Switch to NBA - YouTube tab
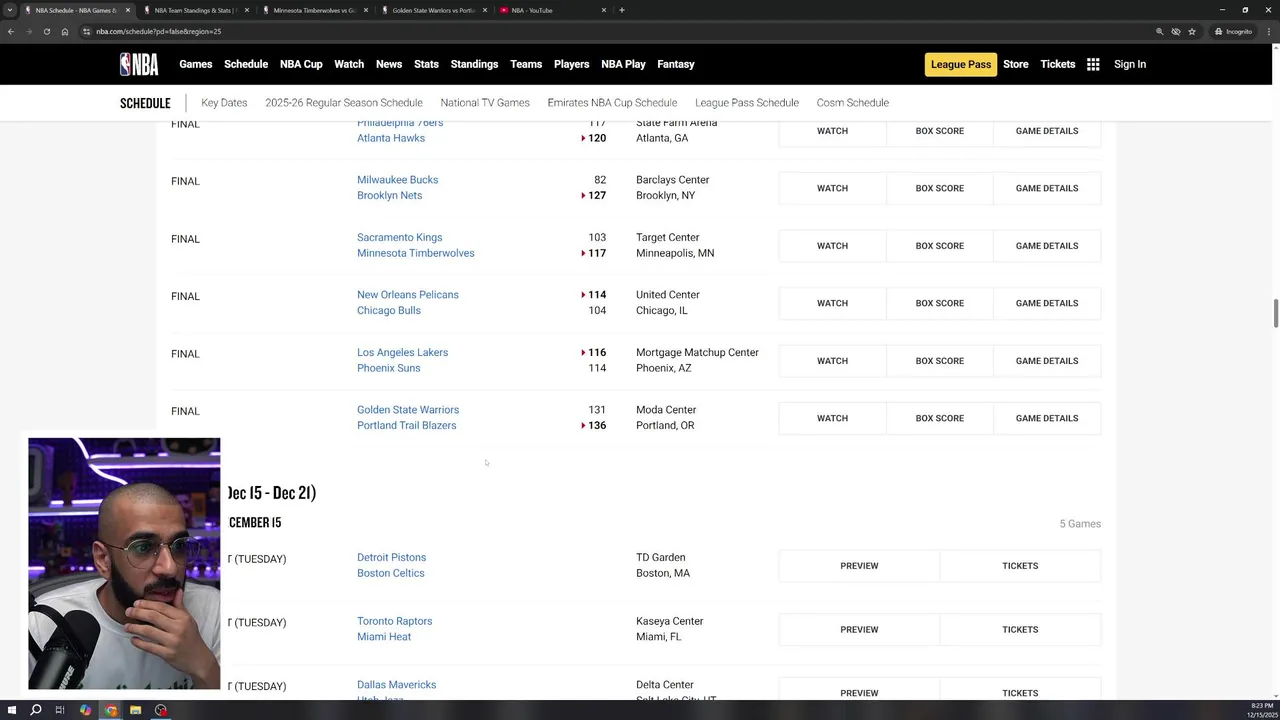This screenshot has width=1280, height=720. (553, 10)
